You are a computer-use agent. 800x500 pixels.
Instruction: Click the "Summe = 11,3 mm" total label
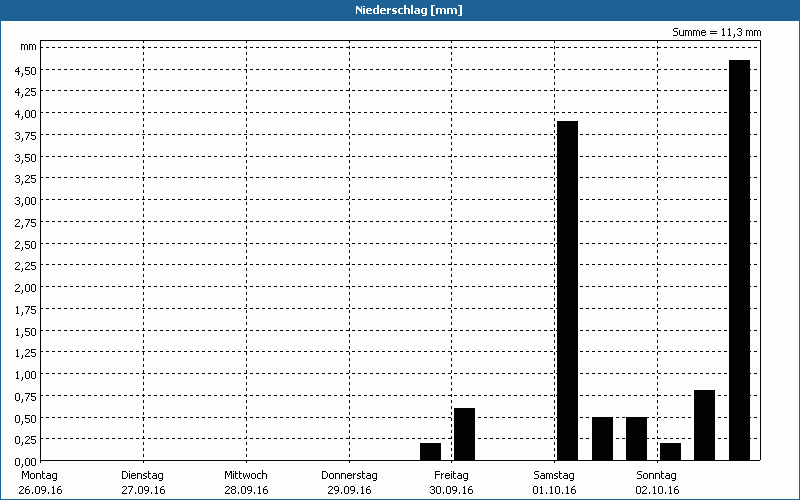[716, 33]
